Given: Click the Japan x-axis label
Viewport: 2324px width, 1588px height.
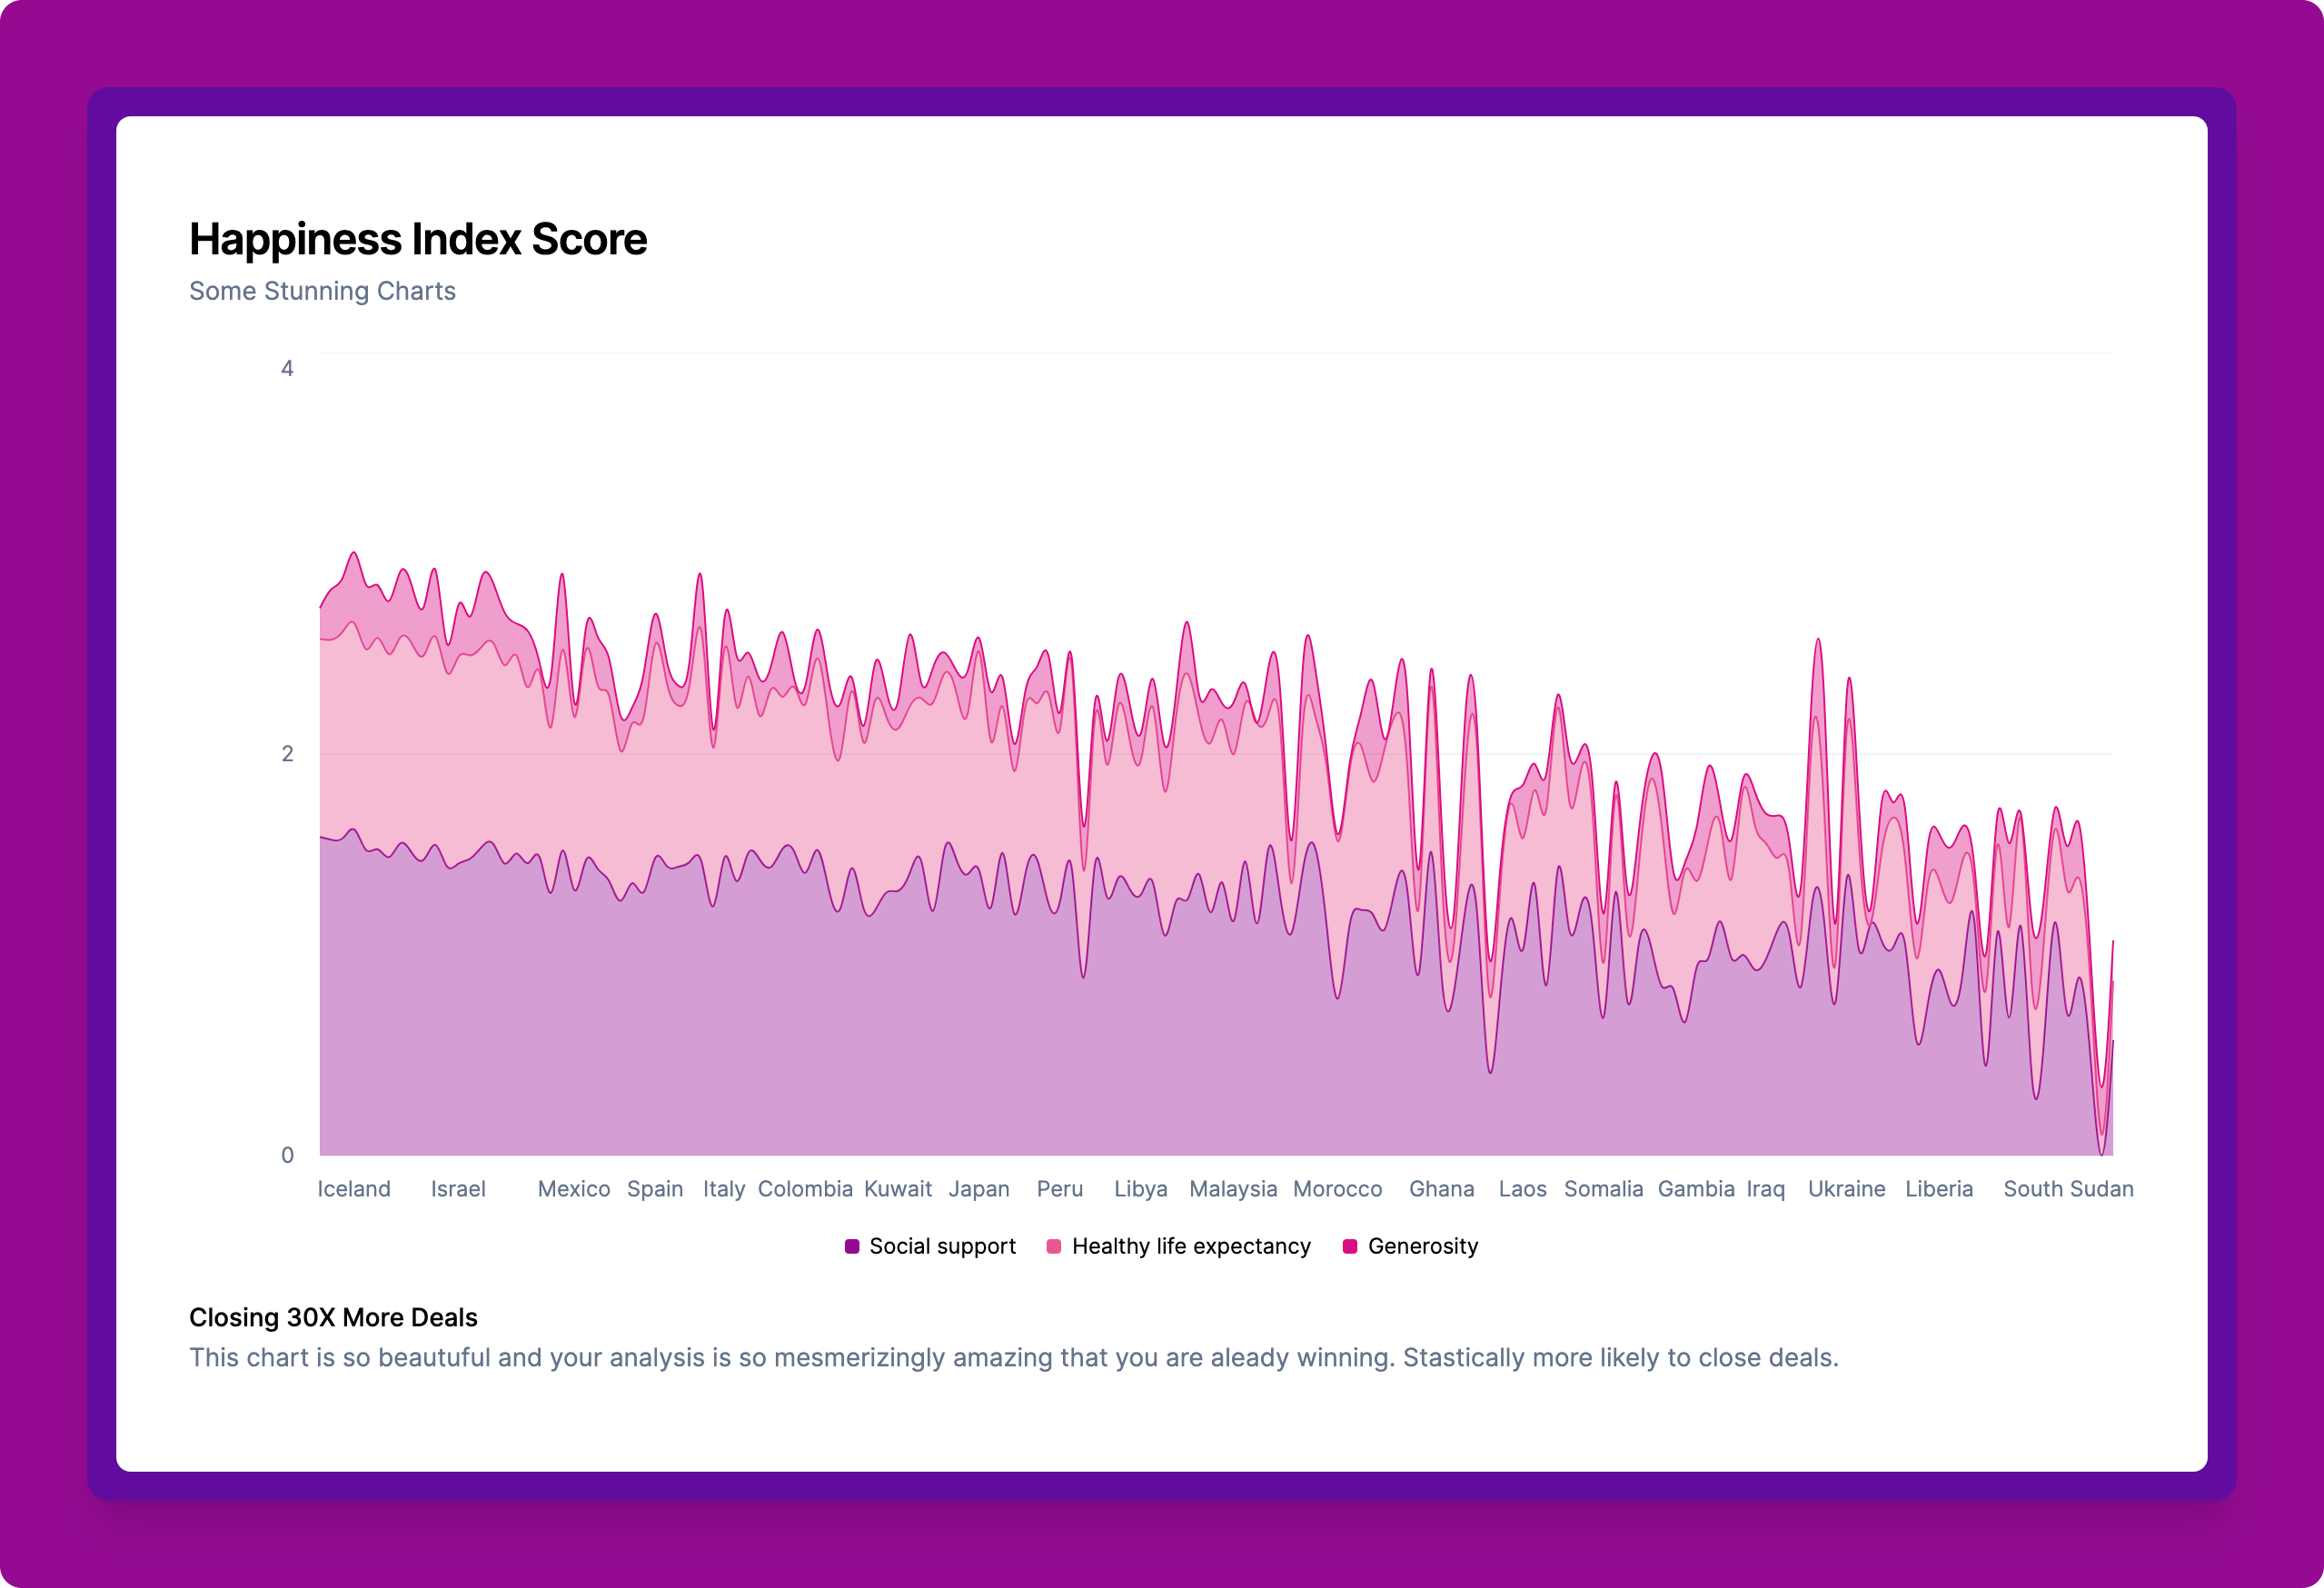Looking at the screenshot, I should (x=979, y=1189).
